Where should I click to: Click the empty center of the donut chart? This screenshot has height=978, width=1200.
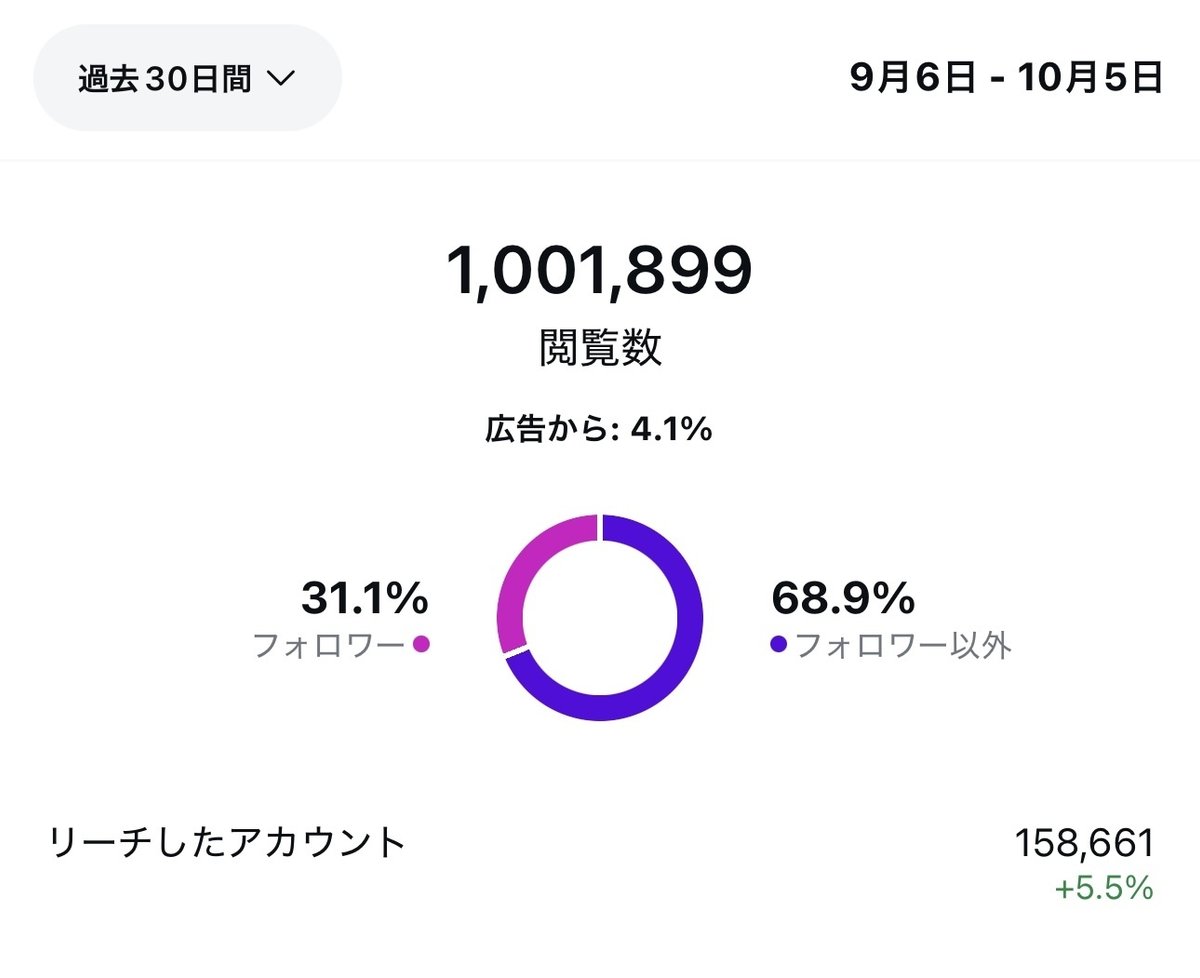point(599,617)
